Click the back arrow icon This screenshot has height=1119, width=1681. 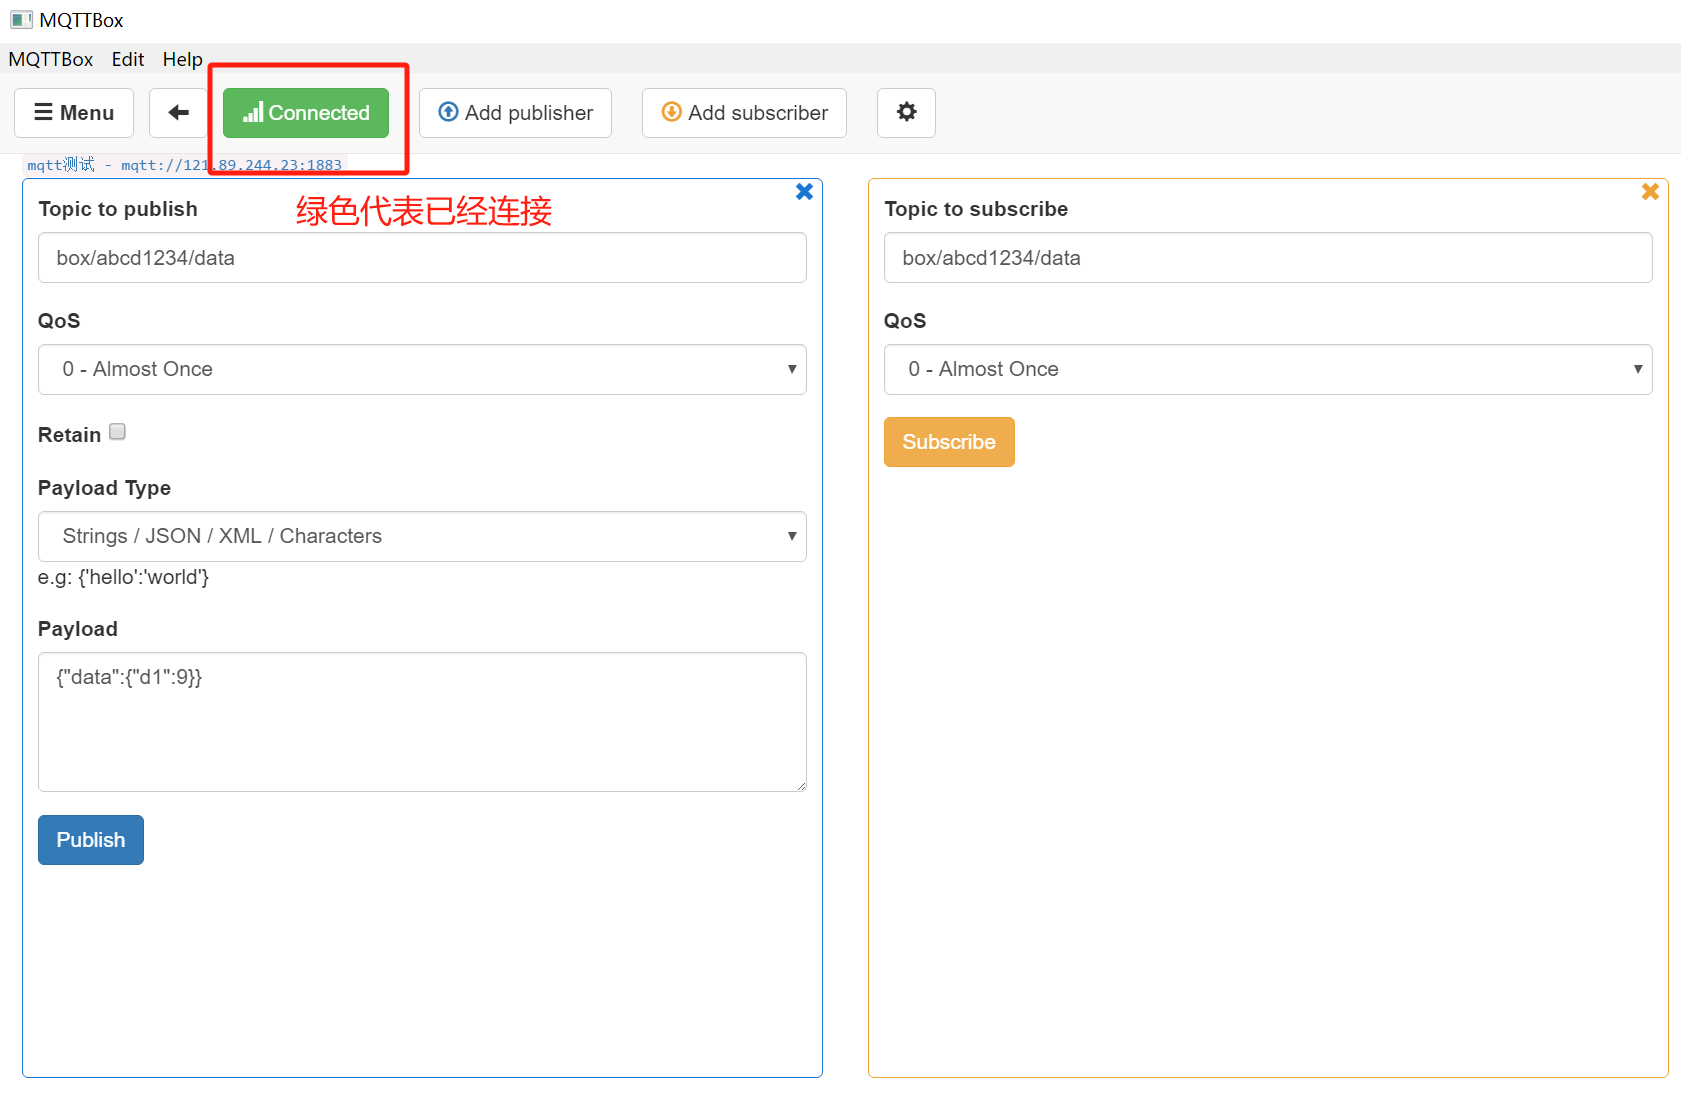click(x=178, y=113)
